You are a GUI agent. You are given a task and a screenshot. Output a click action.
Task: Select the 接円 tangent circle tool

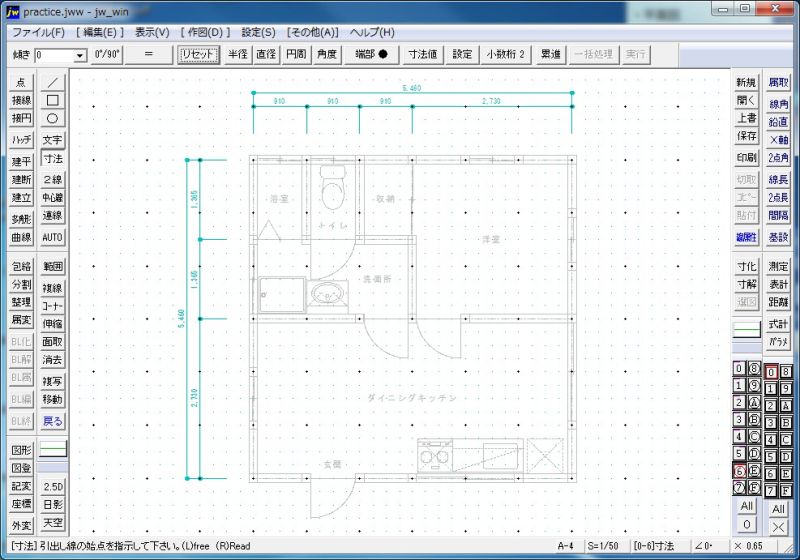point(21,118)
